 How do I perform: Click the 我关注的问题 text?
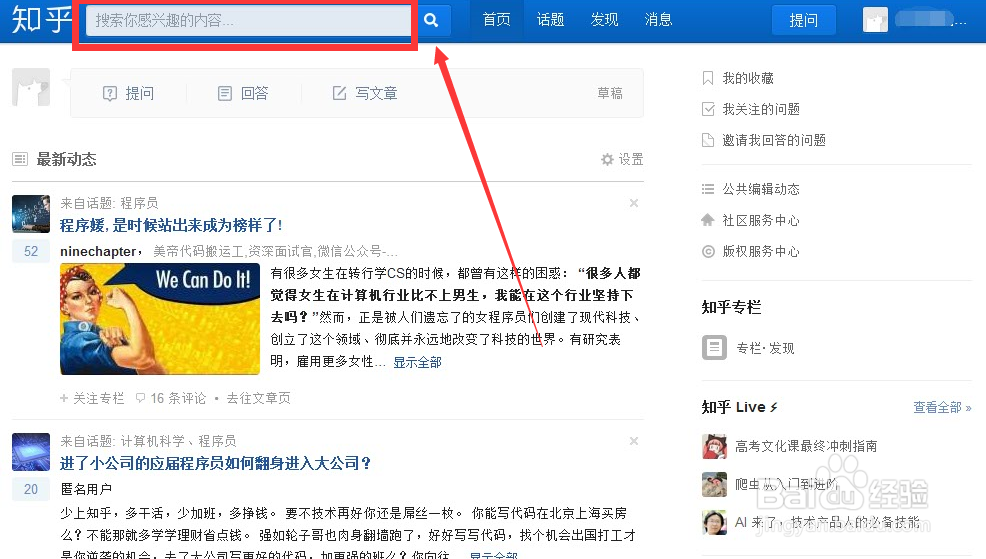point(761,109)
